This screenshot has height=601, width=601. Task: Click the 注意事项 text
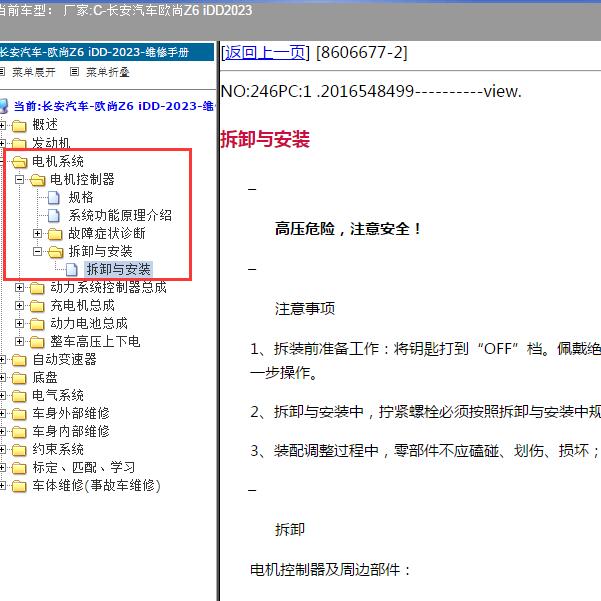pos(305,309)
